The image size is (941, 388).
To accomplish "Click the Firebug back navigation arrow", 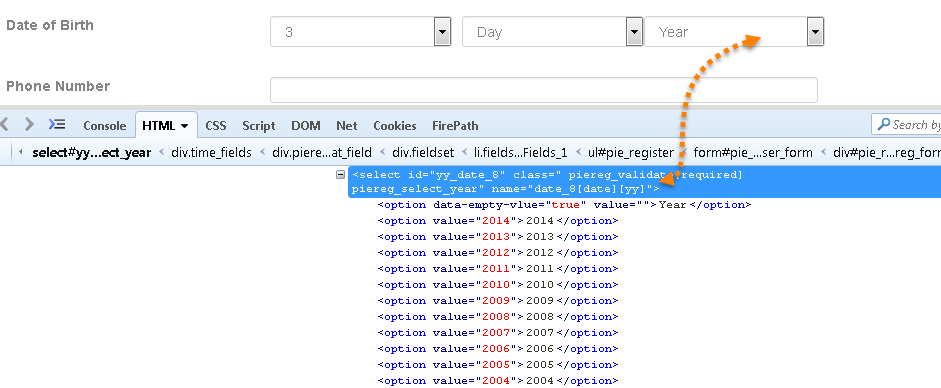I will pos(5,125).
